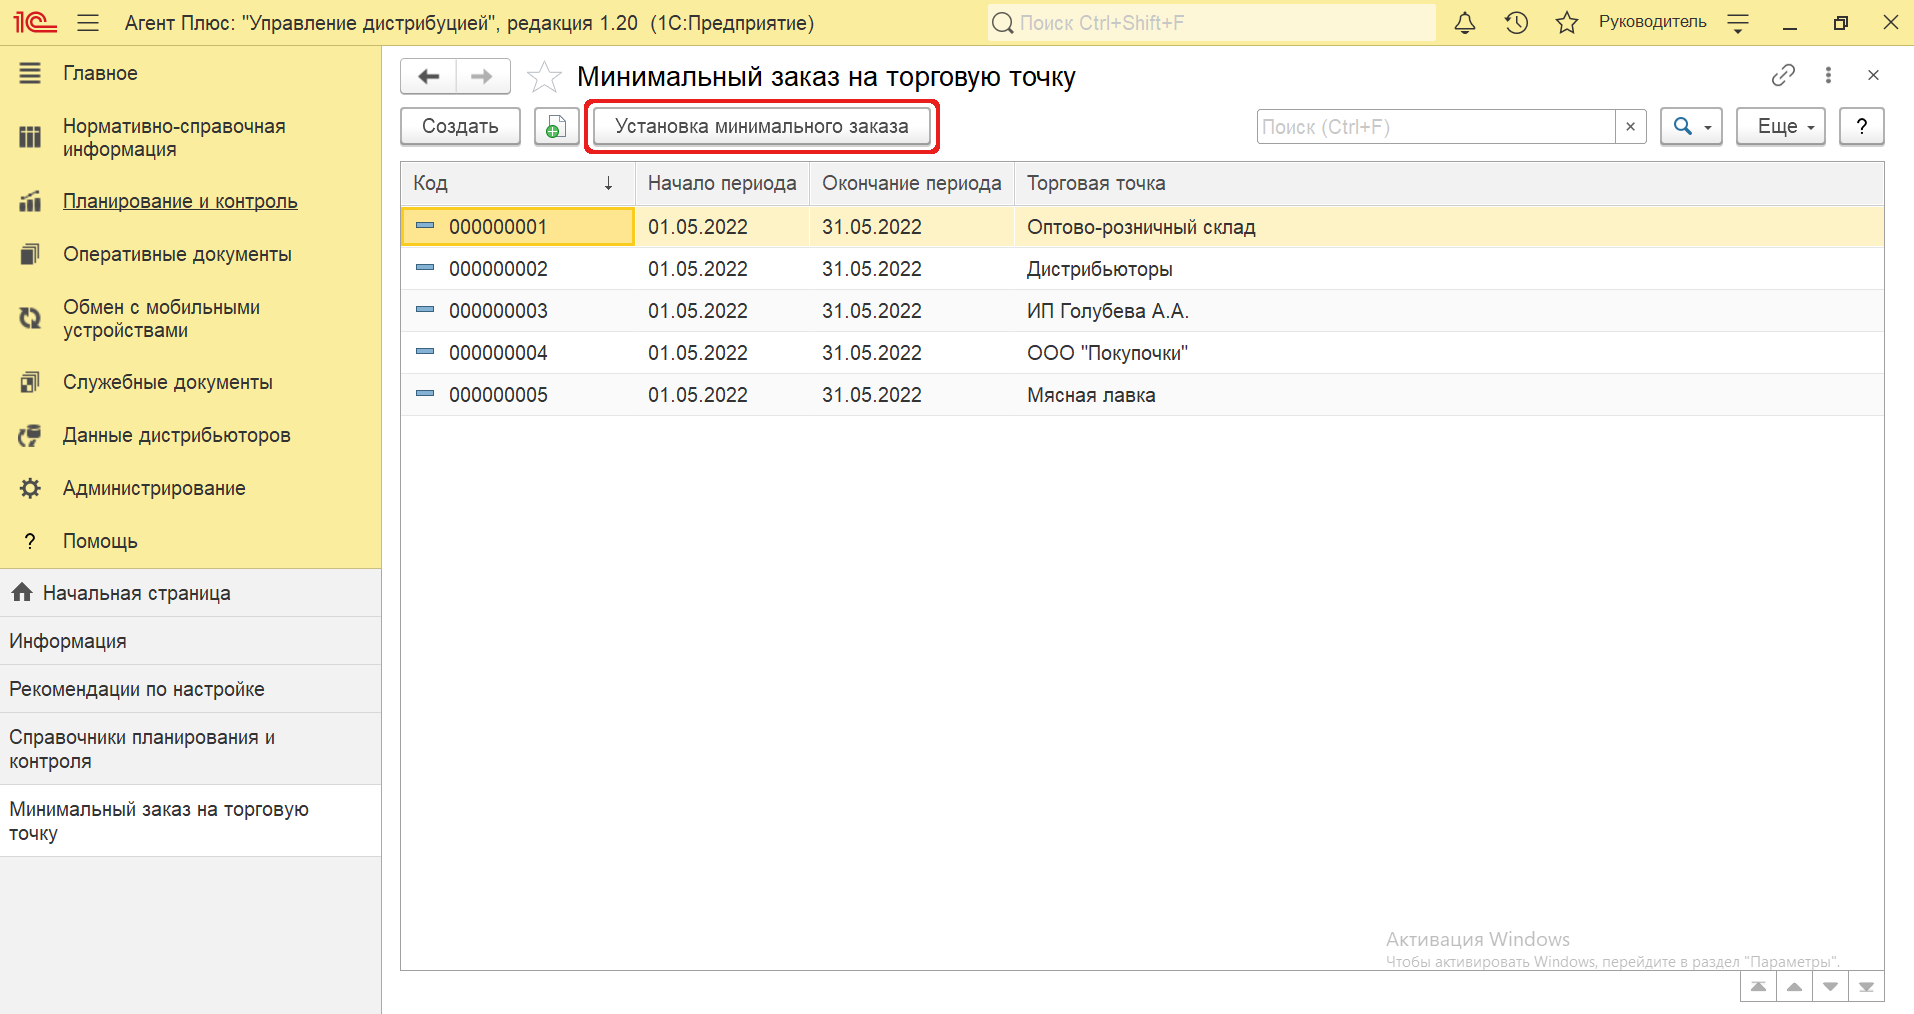Navigate back with the left arrow
This screenshot has width=1914, height=1014.
(x=429, y=76)
